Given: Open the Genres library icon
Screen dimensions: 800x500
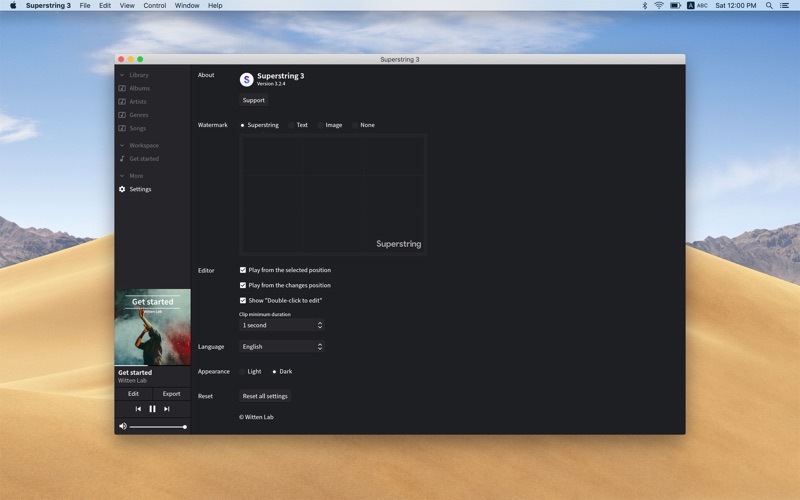Looking at the screenshot, I should coord(122,115).
